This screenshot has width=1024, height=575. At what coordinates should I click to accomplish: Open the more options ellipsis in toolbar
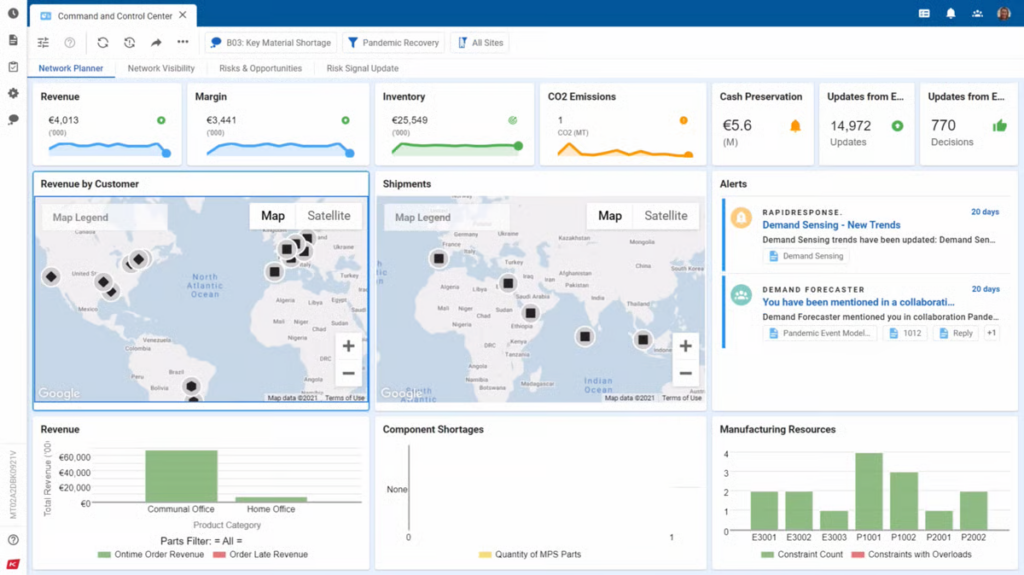click(182, 43)
